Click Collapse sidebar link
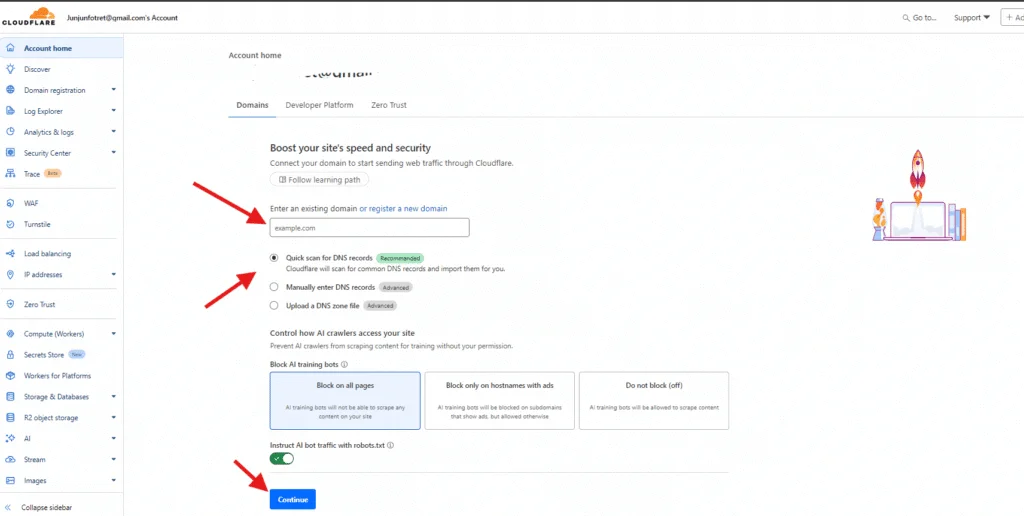This screenshot has height=516, width=1024. click(x=46, y=508)
